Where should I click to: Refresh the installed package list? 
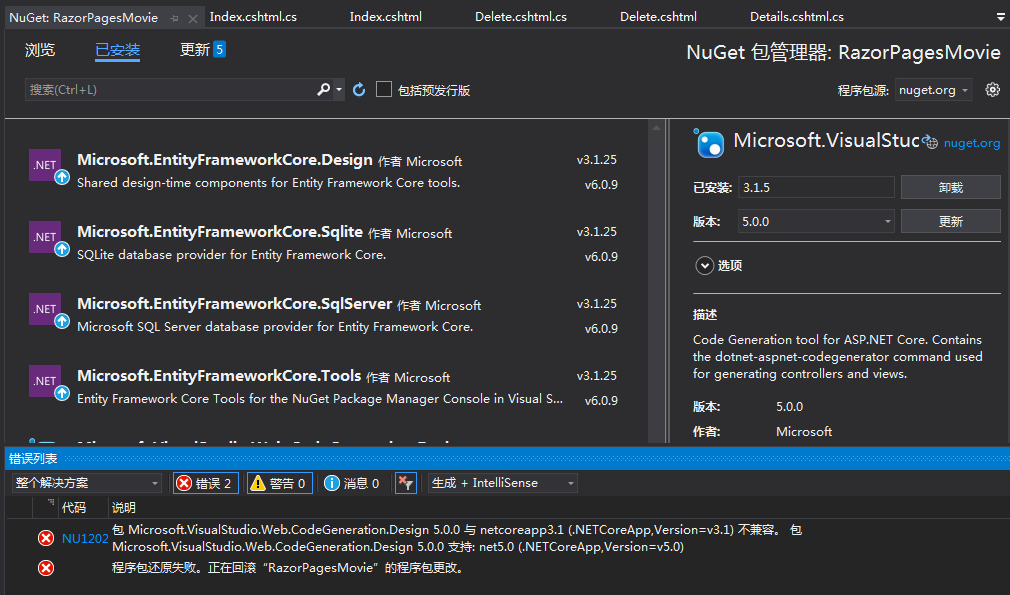pyautogui.click(x=359, y=90)
